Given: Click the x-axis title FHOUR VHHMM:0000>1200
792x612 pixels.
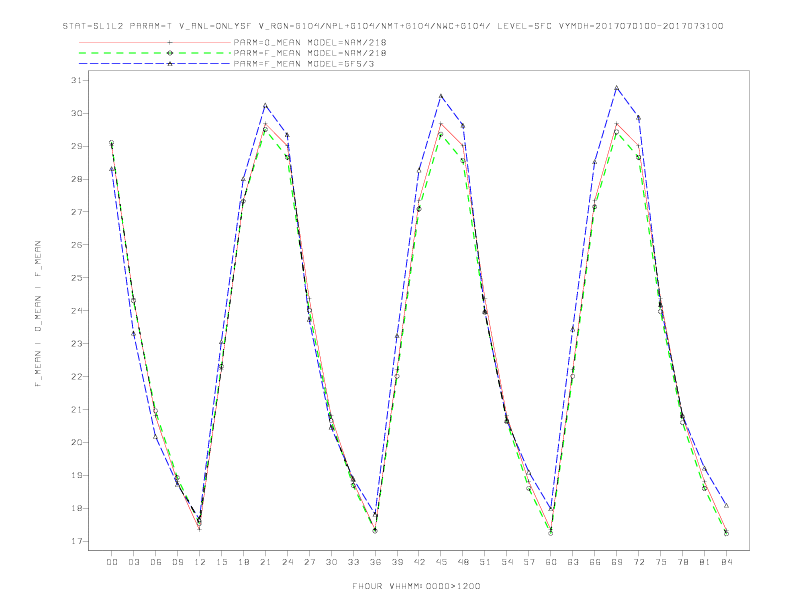Looking at the screenshot, I should tap(416, 586).
